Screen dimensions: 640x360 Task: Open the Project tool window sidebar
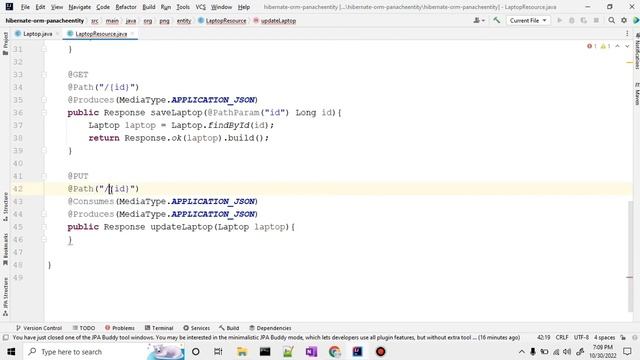[5, 43]
